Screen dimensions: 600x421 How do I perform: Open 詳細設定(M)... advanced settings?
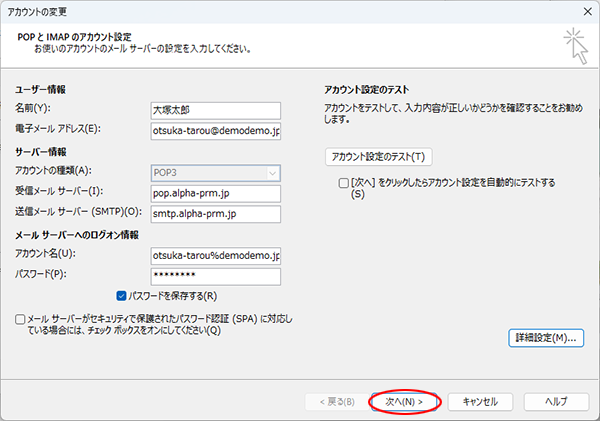[x=546, y=338]
